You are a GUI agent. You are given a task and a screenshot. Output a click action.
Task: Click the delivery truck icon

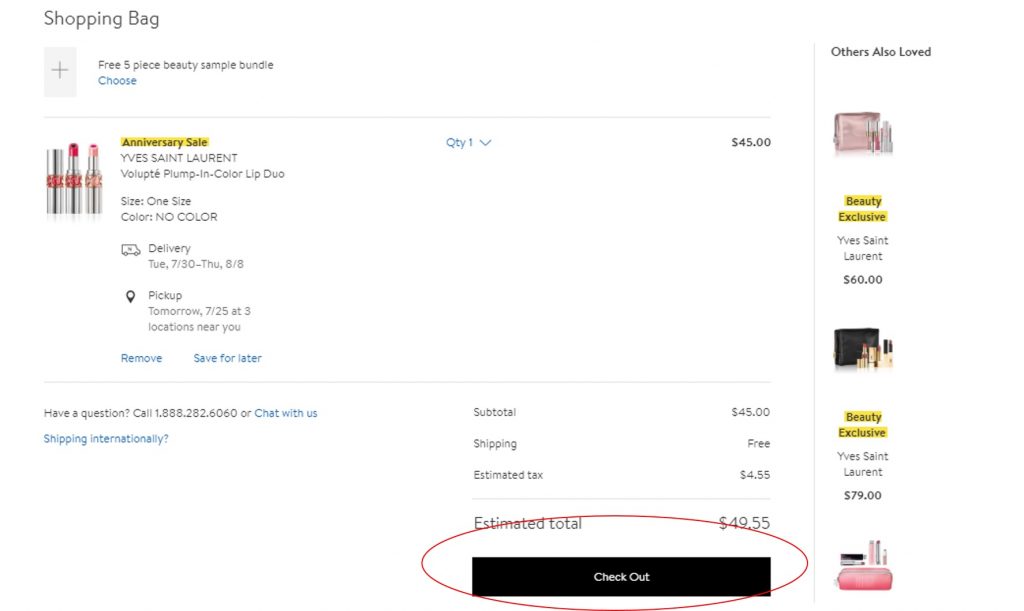(x=130, y=249)
